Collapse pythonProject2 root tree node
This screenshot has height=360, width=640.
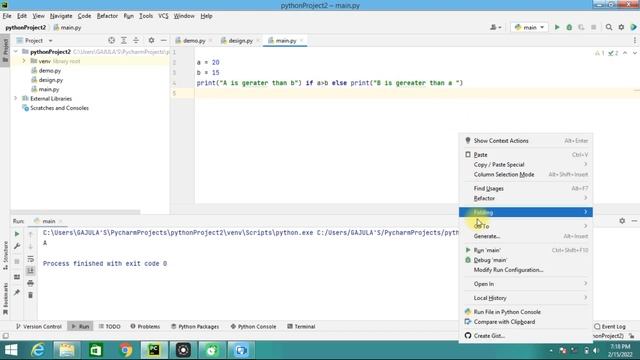[16, 52]
